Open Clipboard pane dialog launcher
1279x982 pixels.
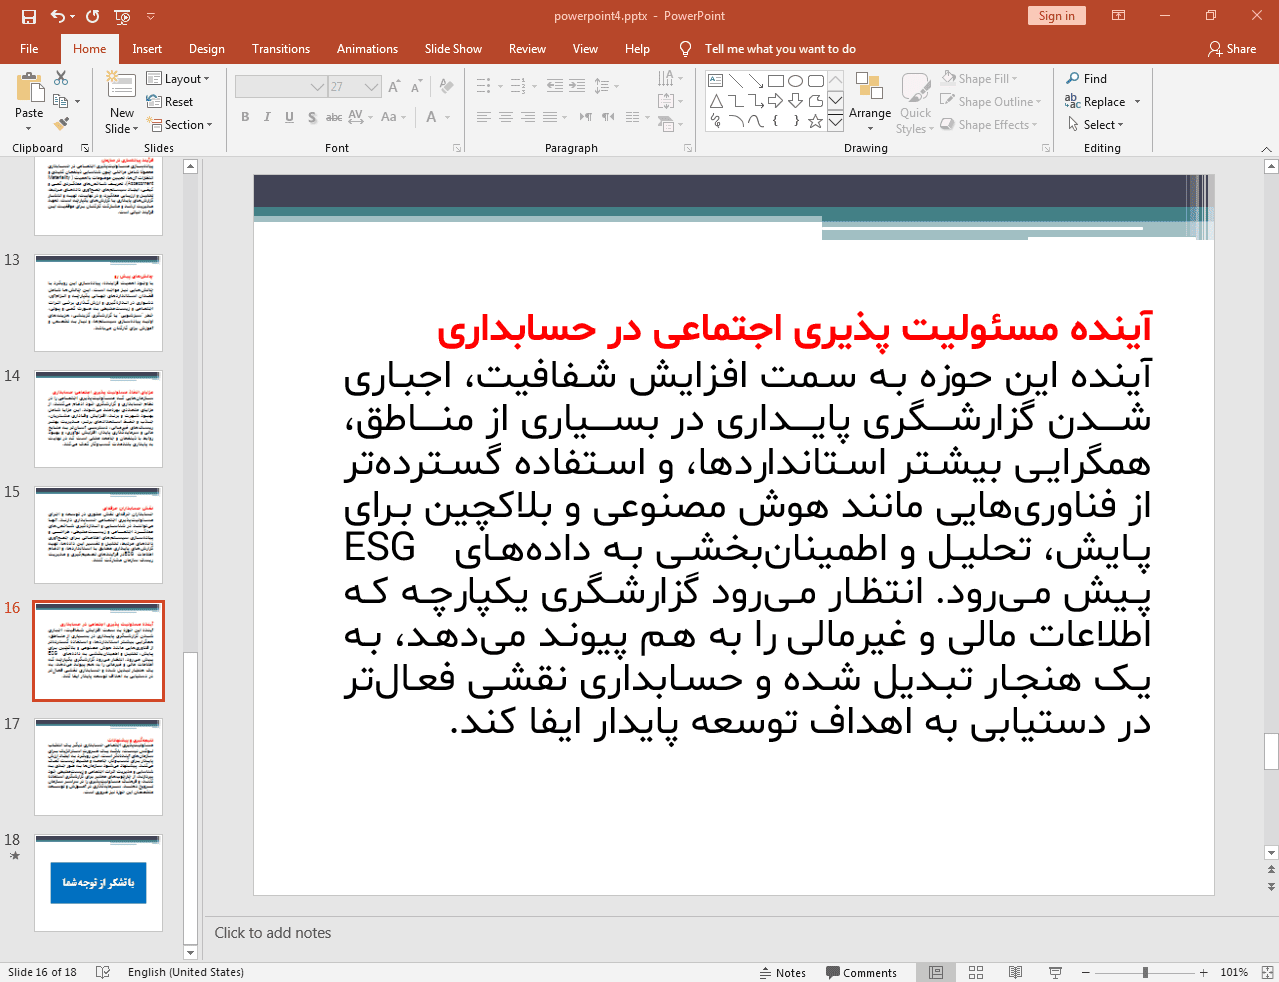(85, 148)
